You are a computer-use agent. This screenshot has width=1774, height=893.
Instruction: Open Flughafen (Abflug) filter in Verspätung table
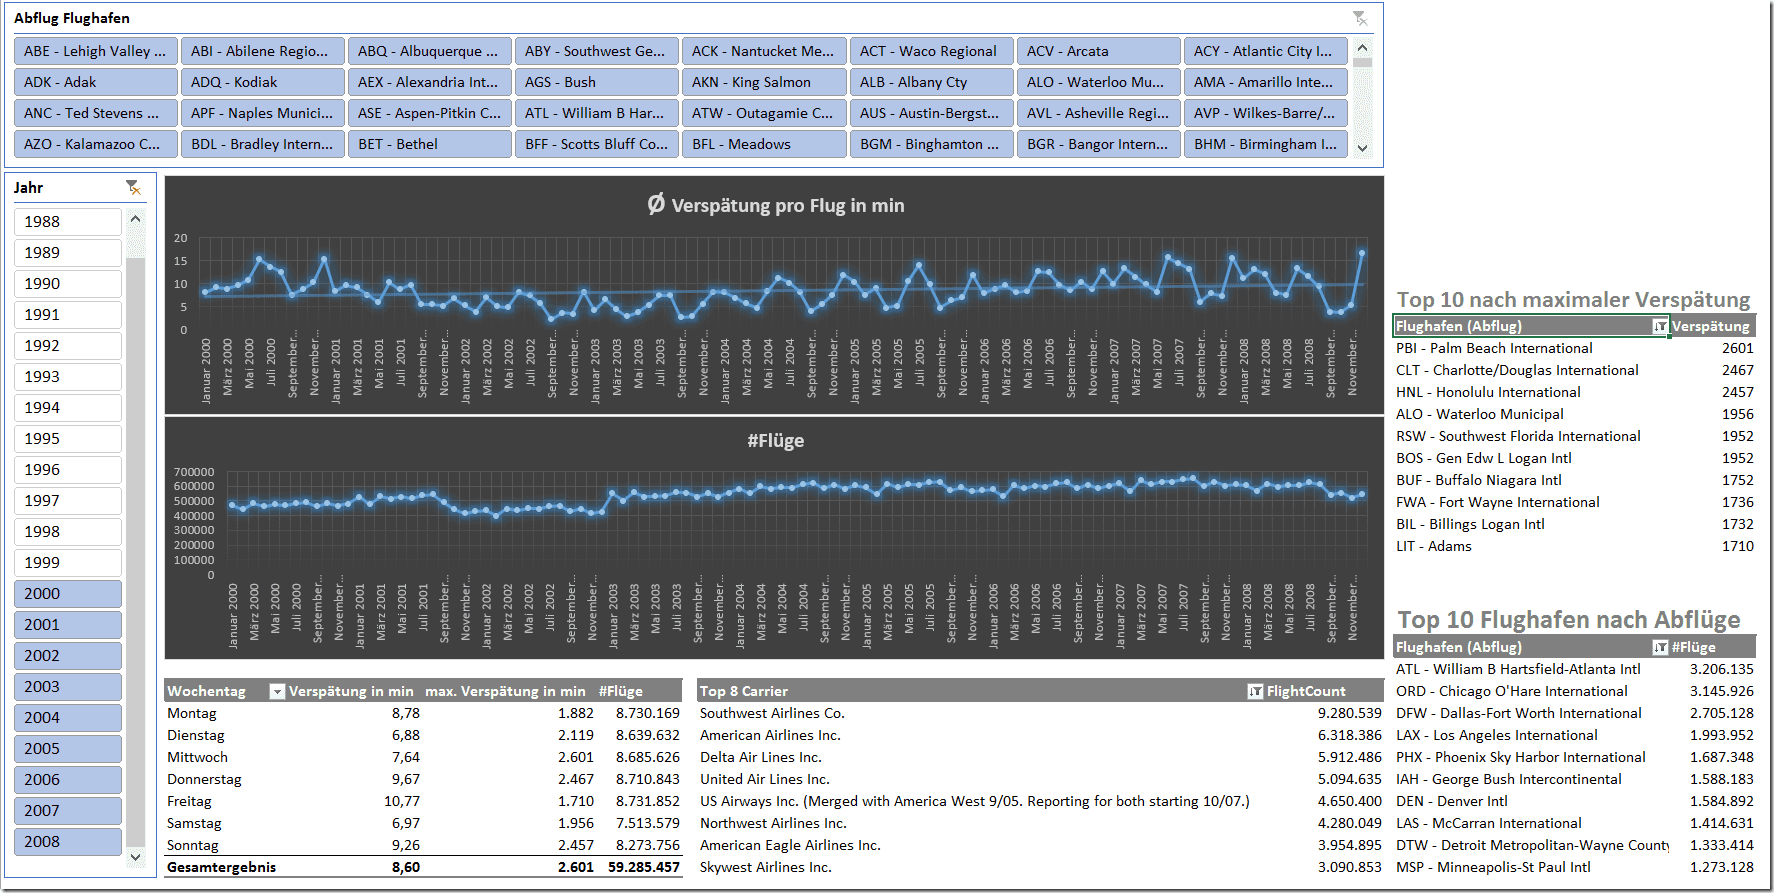tap(1660, 326)
